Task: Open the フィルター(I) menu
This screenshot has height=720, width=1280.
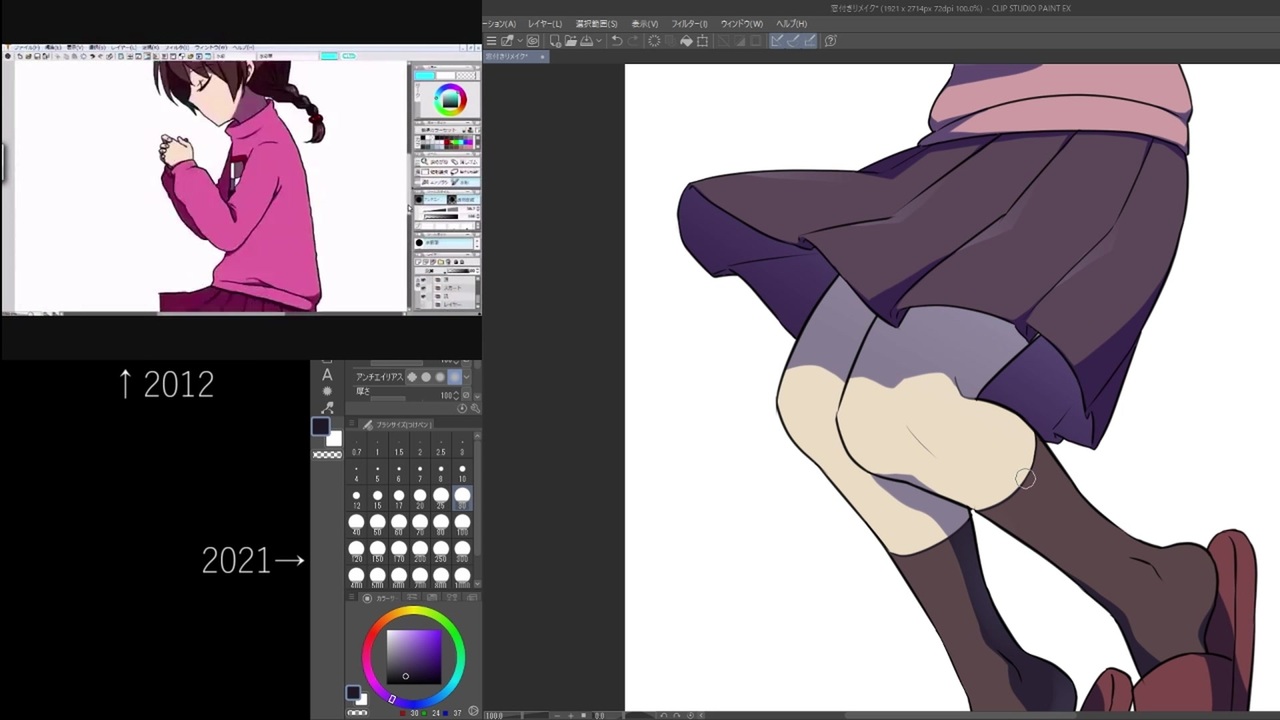Action: 690,24
